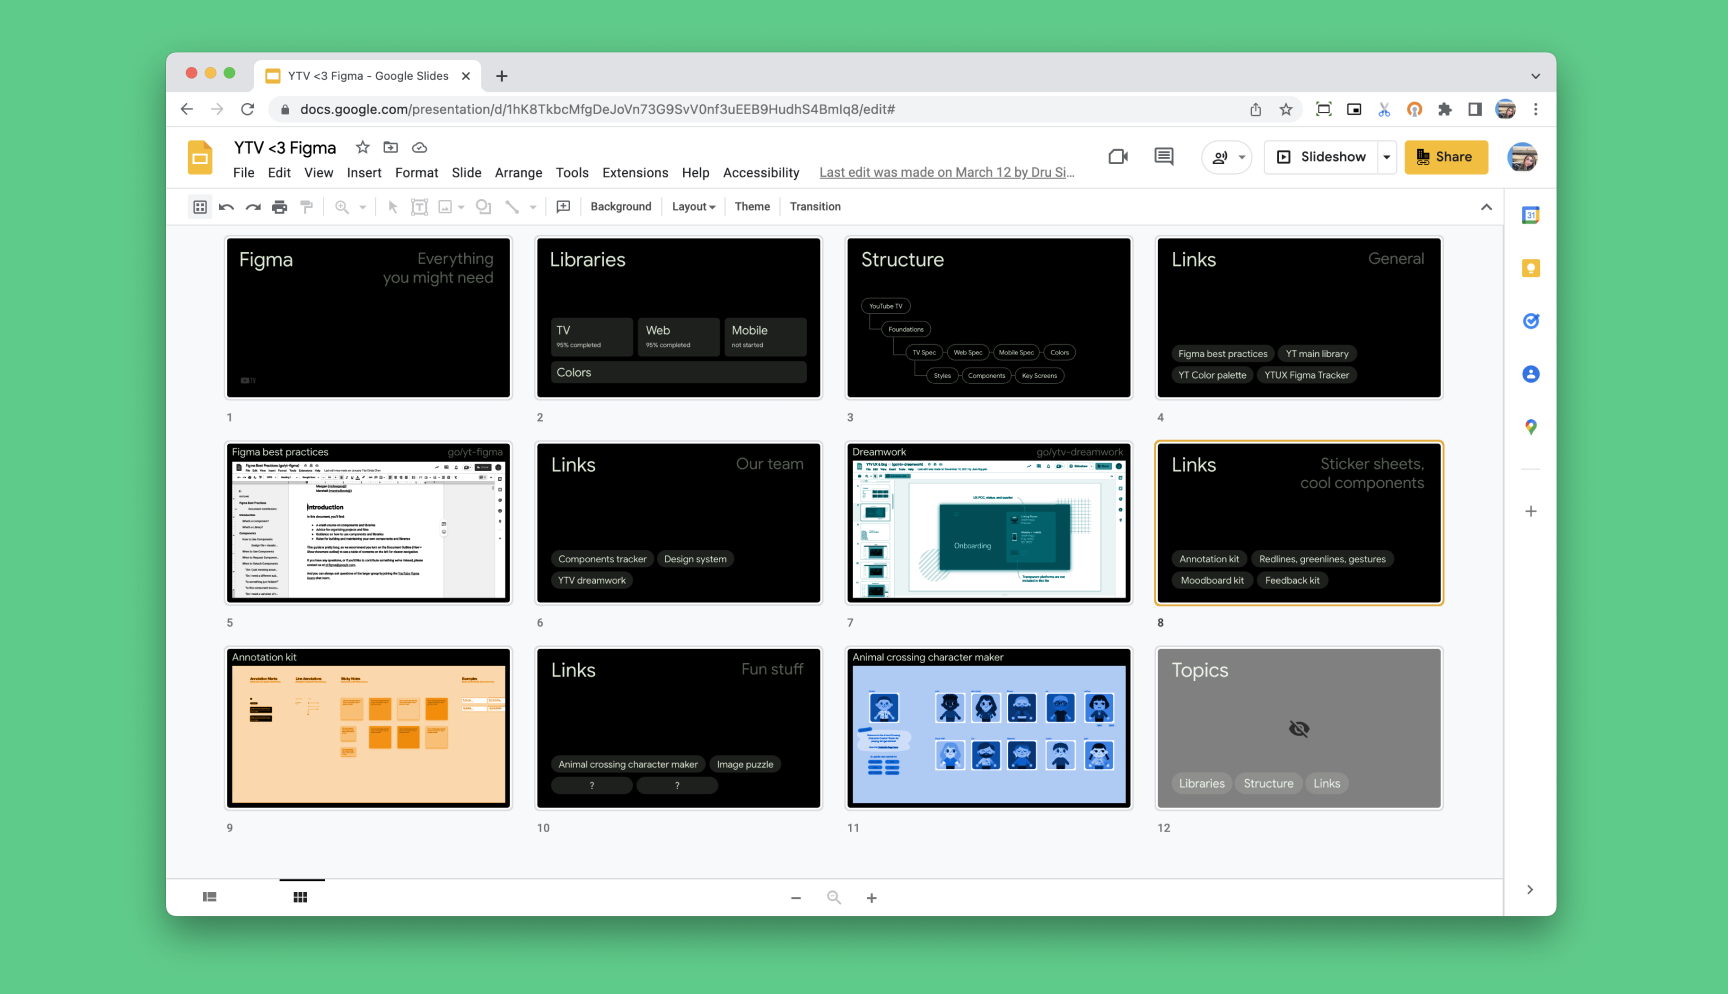Open the Format menu
Image resolution: width=1728 pixels, height=994 pixels.
tap(417, 173)
